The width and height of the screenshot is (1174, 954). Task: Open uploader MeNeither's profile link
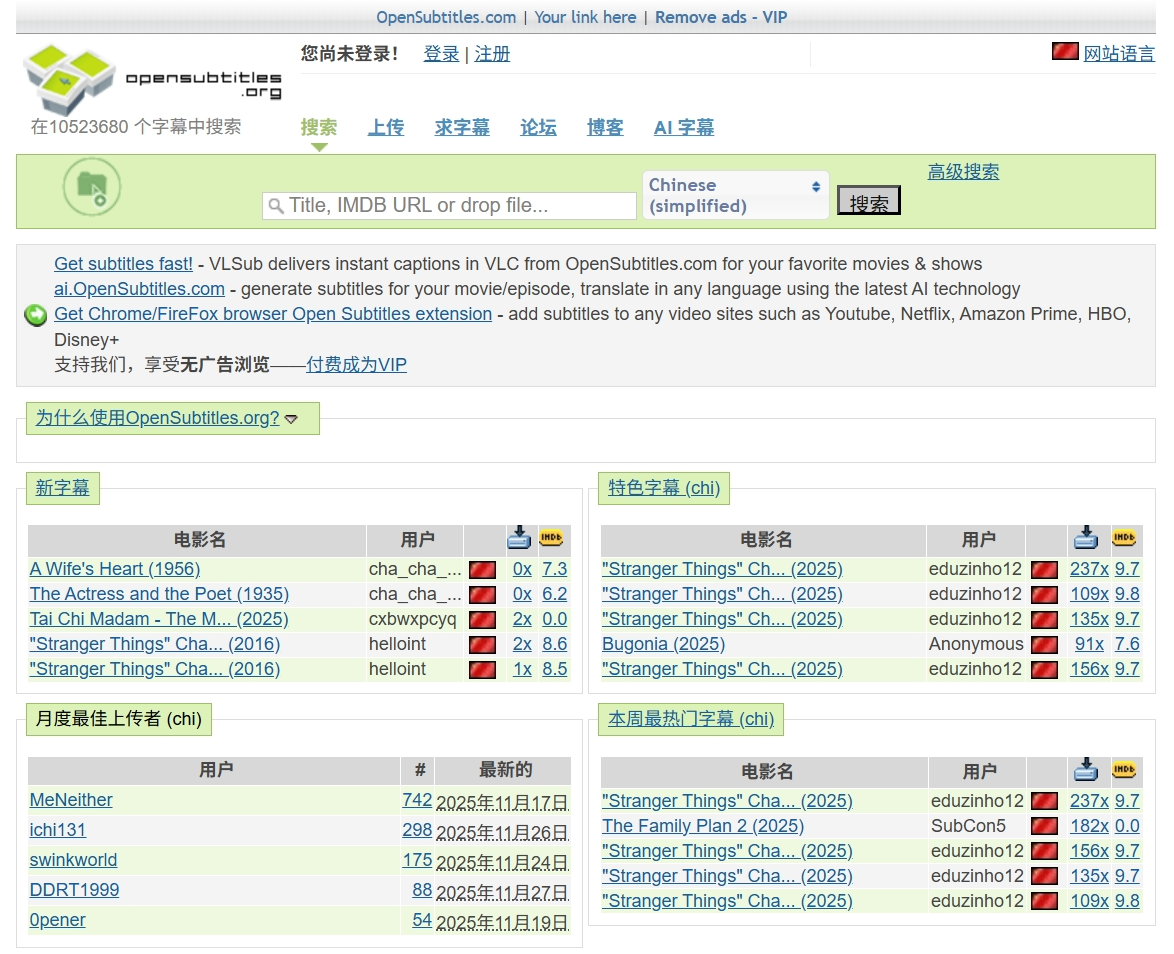coord(71,801)
